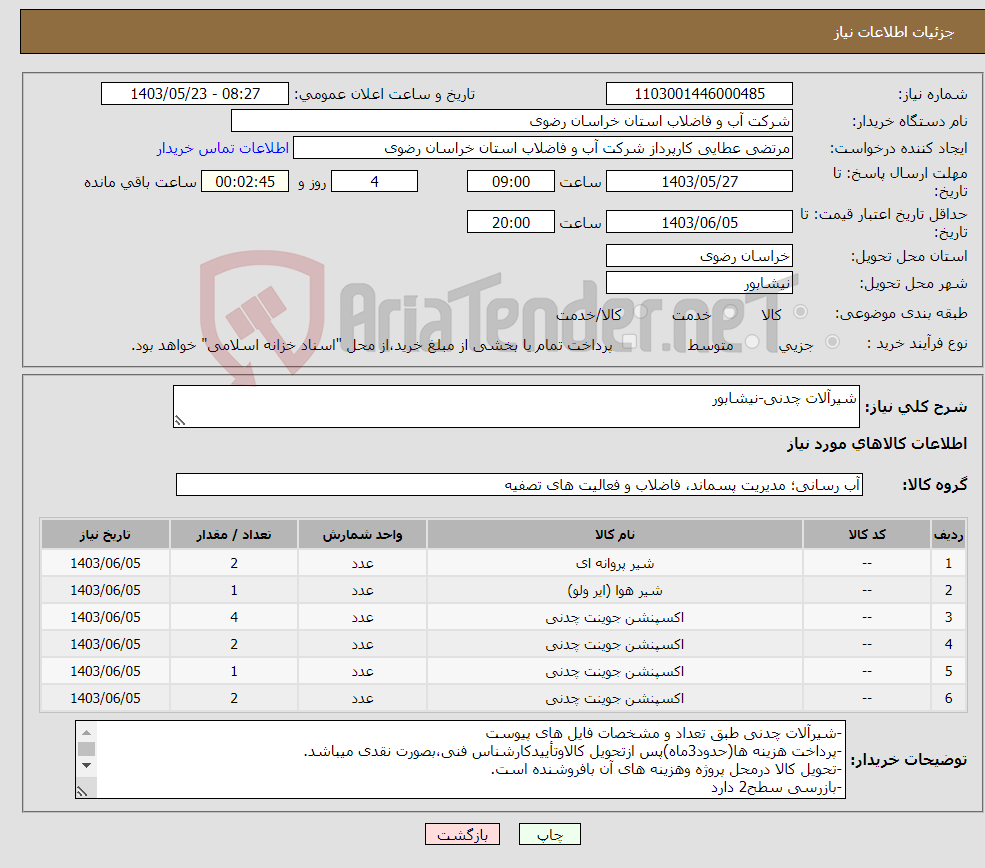
Task: Click the need number field 1103001446000485
Action: click(x=699, y=94)
